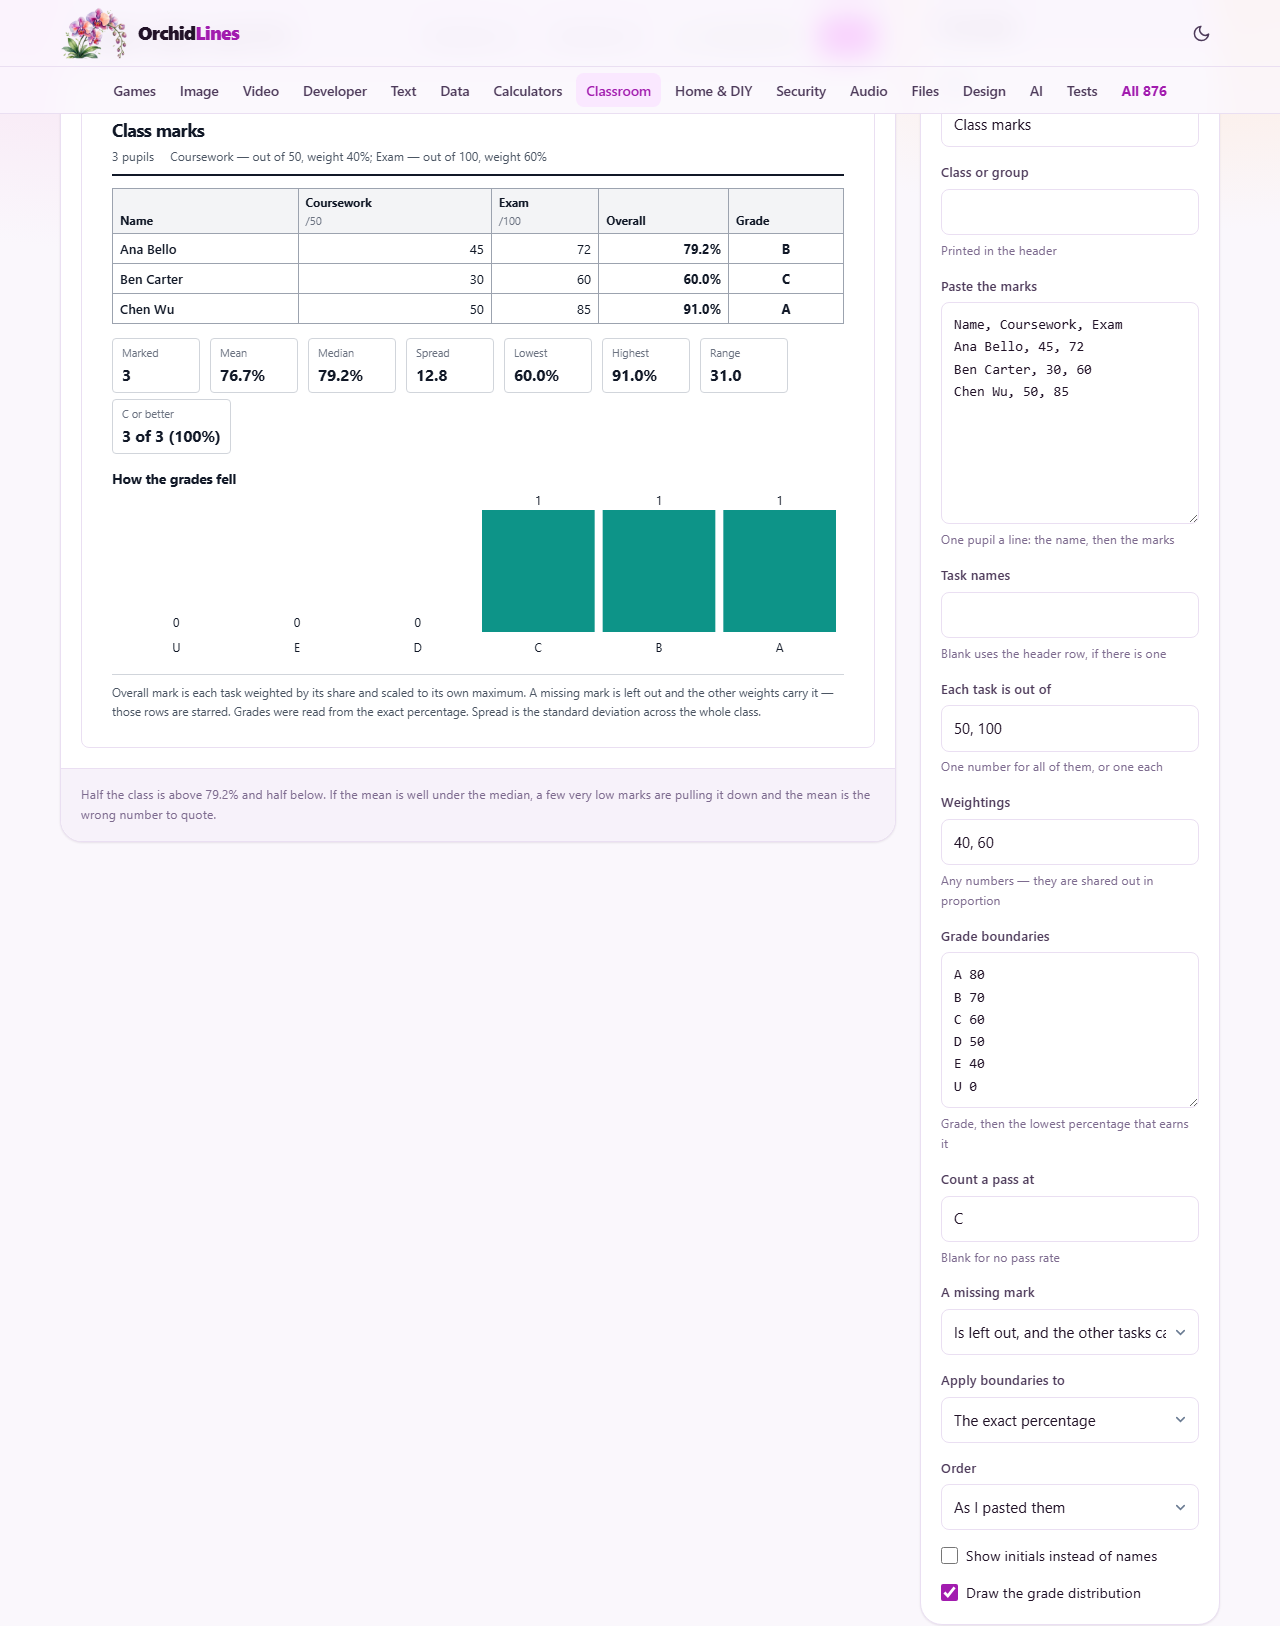The width and height of the screenshot is (1280, 1626).
Task: Edit the Each task is out of field
Action: tap(1070, 728)
